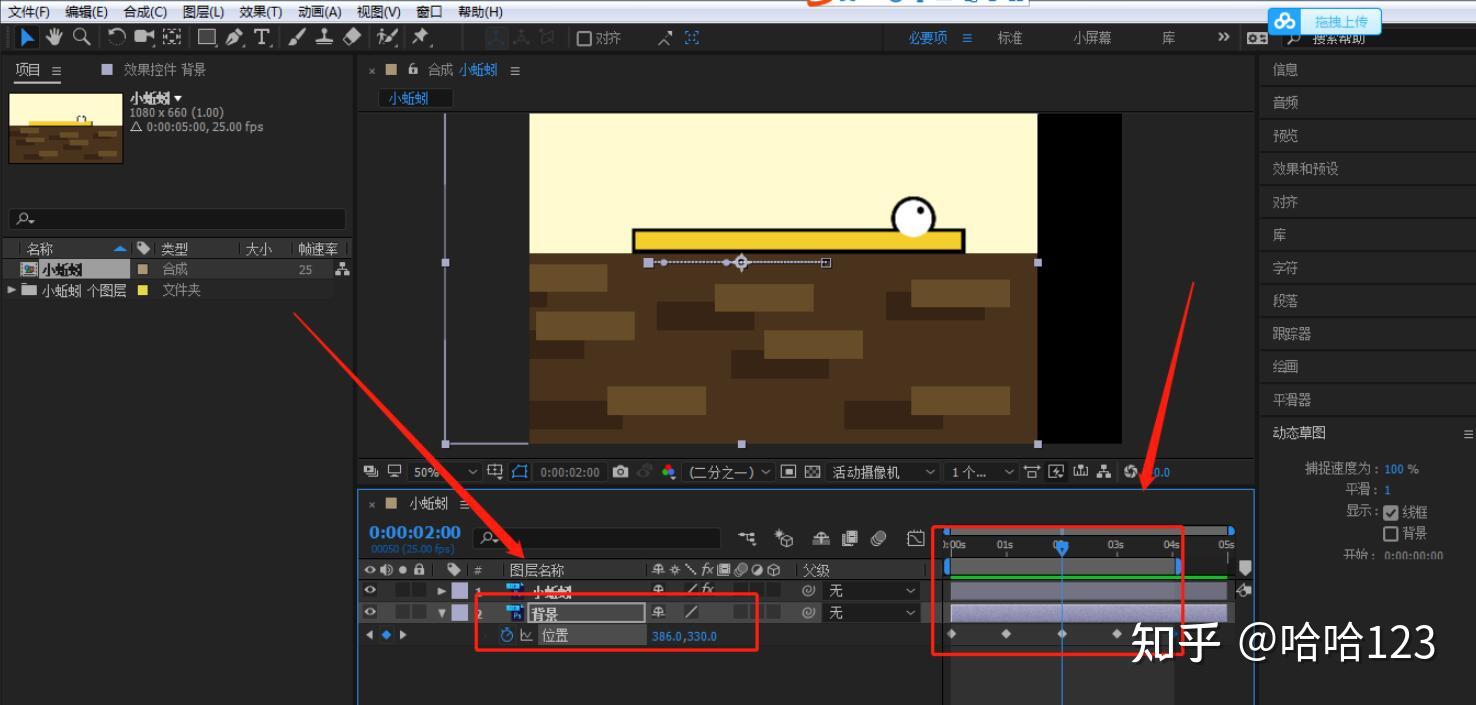The width and height of the screenshot is (1476, 705).
Task: Go to the previous keyframe arrow
Action: coord(369,635)
